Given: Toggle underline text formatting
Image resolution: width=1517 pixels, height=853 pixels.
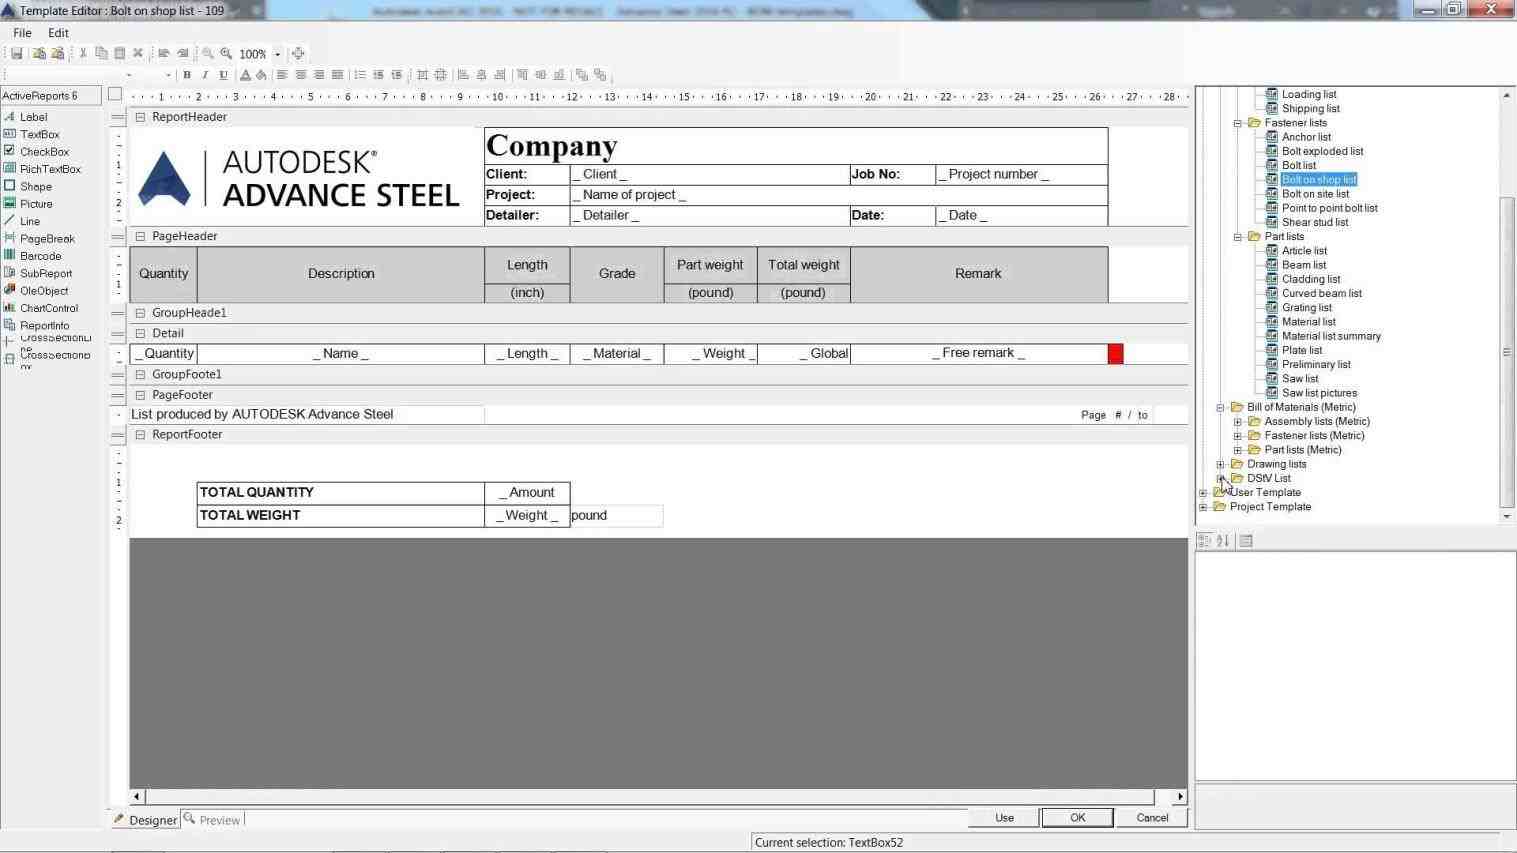Looking at the screenshot, I should [221, 74].
